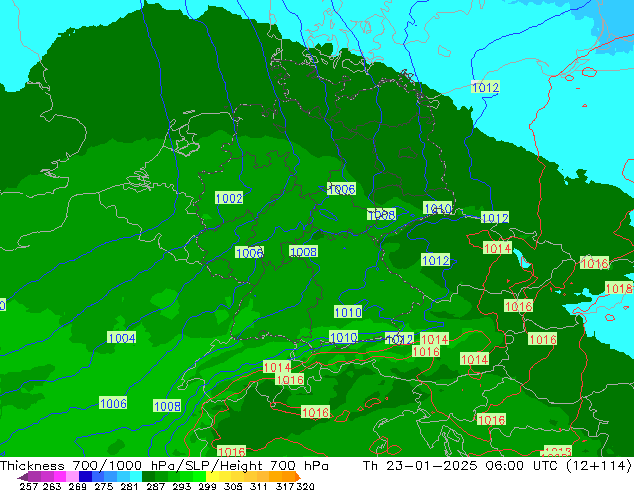
Task: Click the '263' scale value
Action: coord(52,486)
